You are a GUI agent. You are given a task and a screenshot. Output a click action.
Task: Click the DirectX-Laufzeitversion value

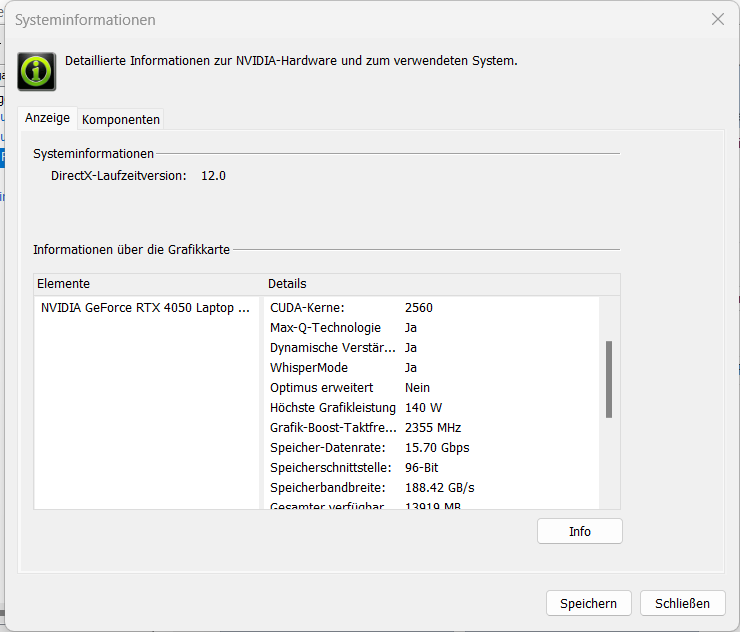(214, 176)
